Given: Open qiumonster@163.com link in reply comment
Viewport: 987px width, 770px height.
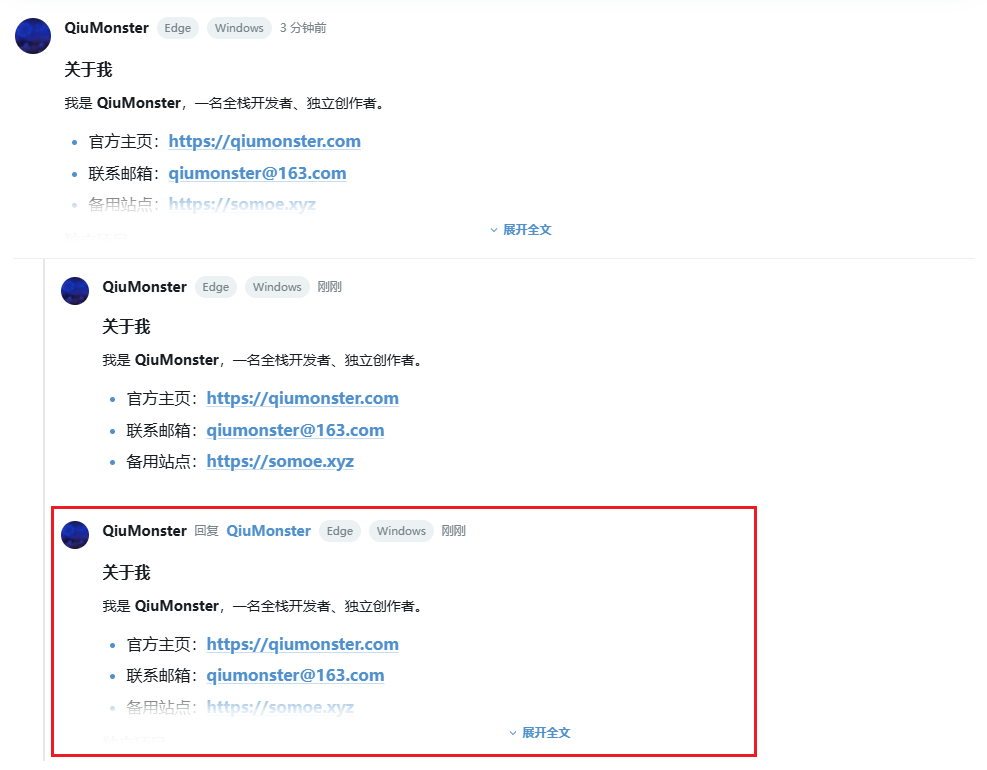Looking at the screenshot, I should (x=295, y=675).
